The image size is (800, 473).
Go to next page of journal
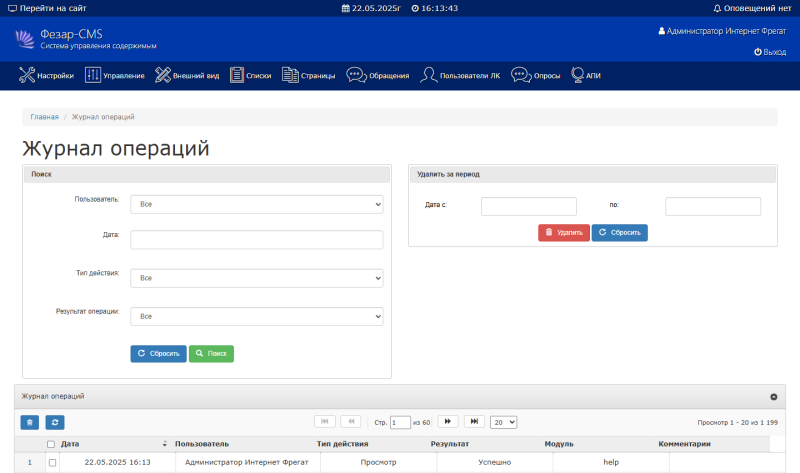pyautogui.click(x=449, y=422)
